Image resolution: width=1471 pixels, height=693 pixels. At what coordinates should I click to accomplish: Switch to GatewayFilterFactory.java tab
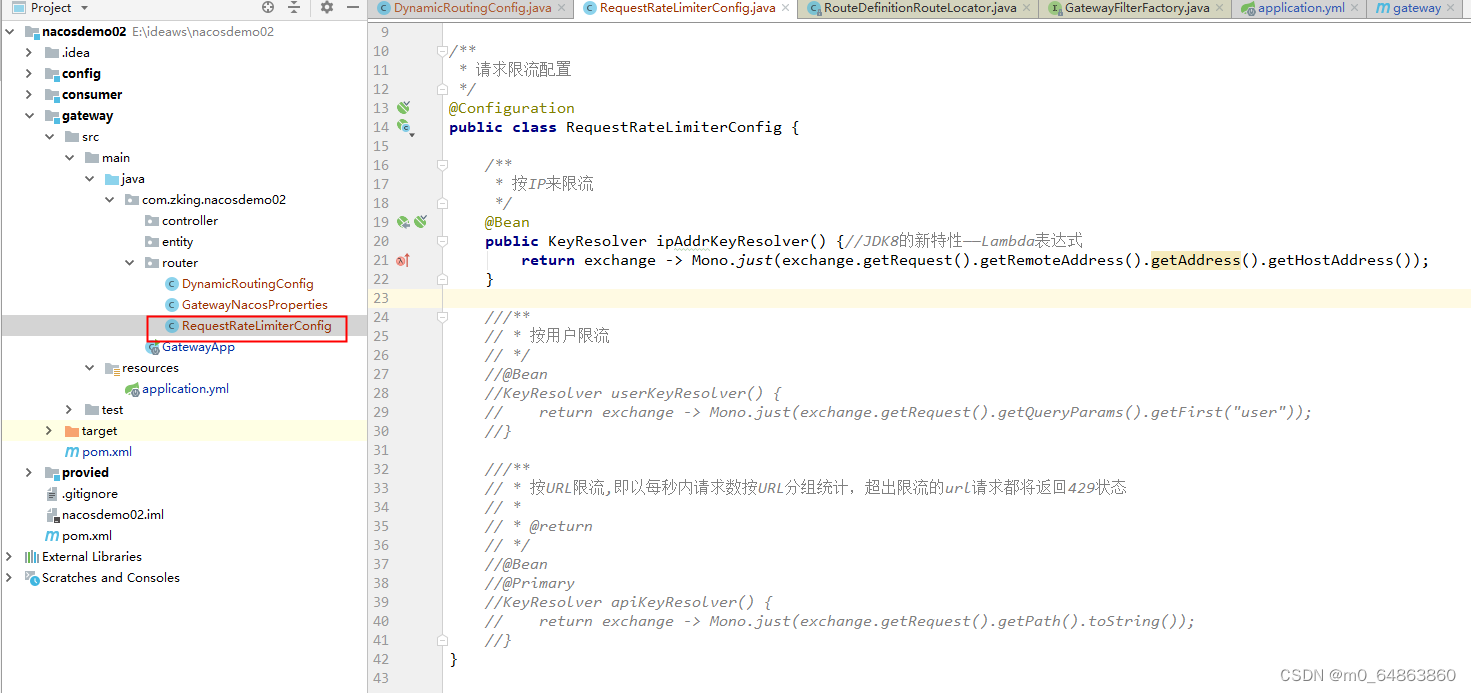pos(1137,8)
